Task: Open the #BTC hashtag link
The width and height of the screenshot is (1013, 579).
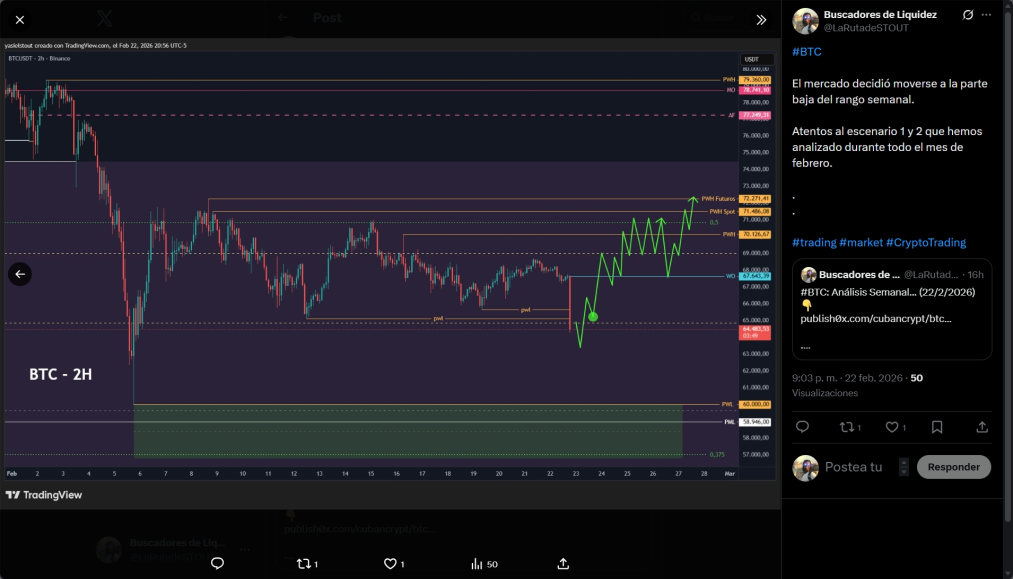Action: (x=807, y=52)
